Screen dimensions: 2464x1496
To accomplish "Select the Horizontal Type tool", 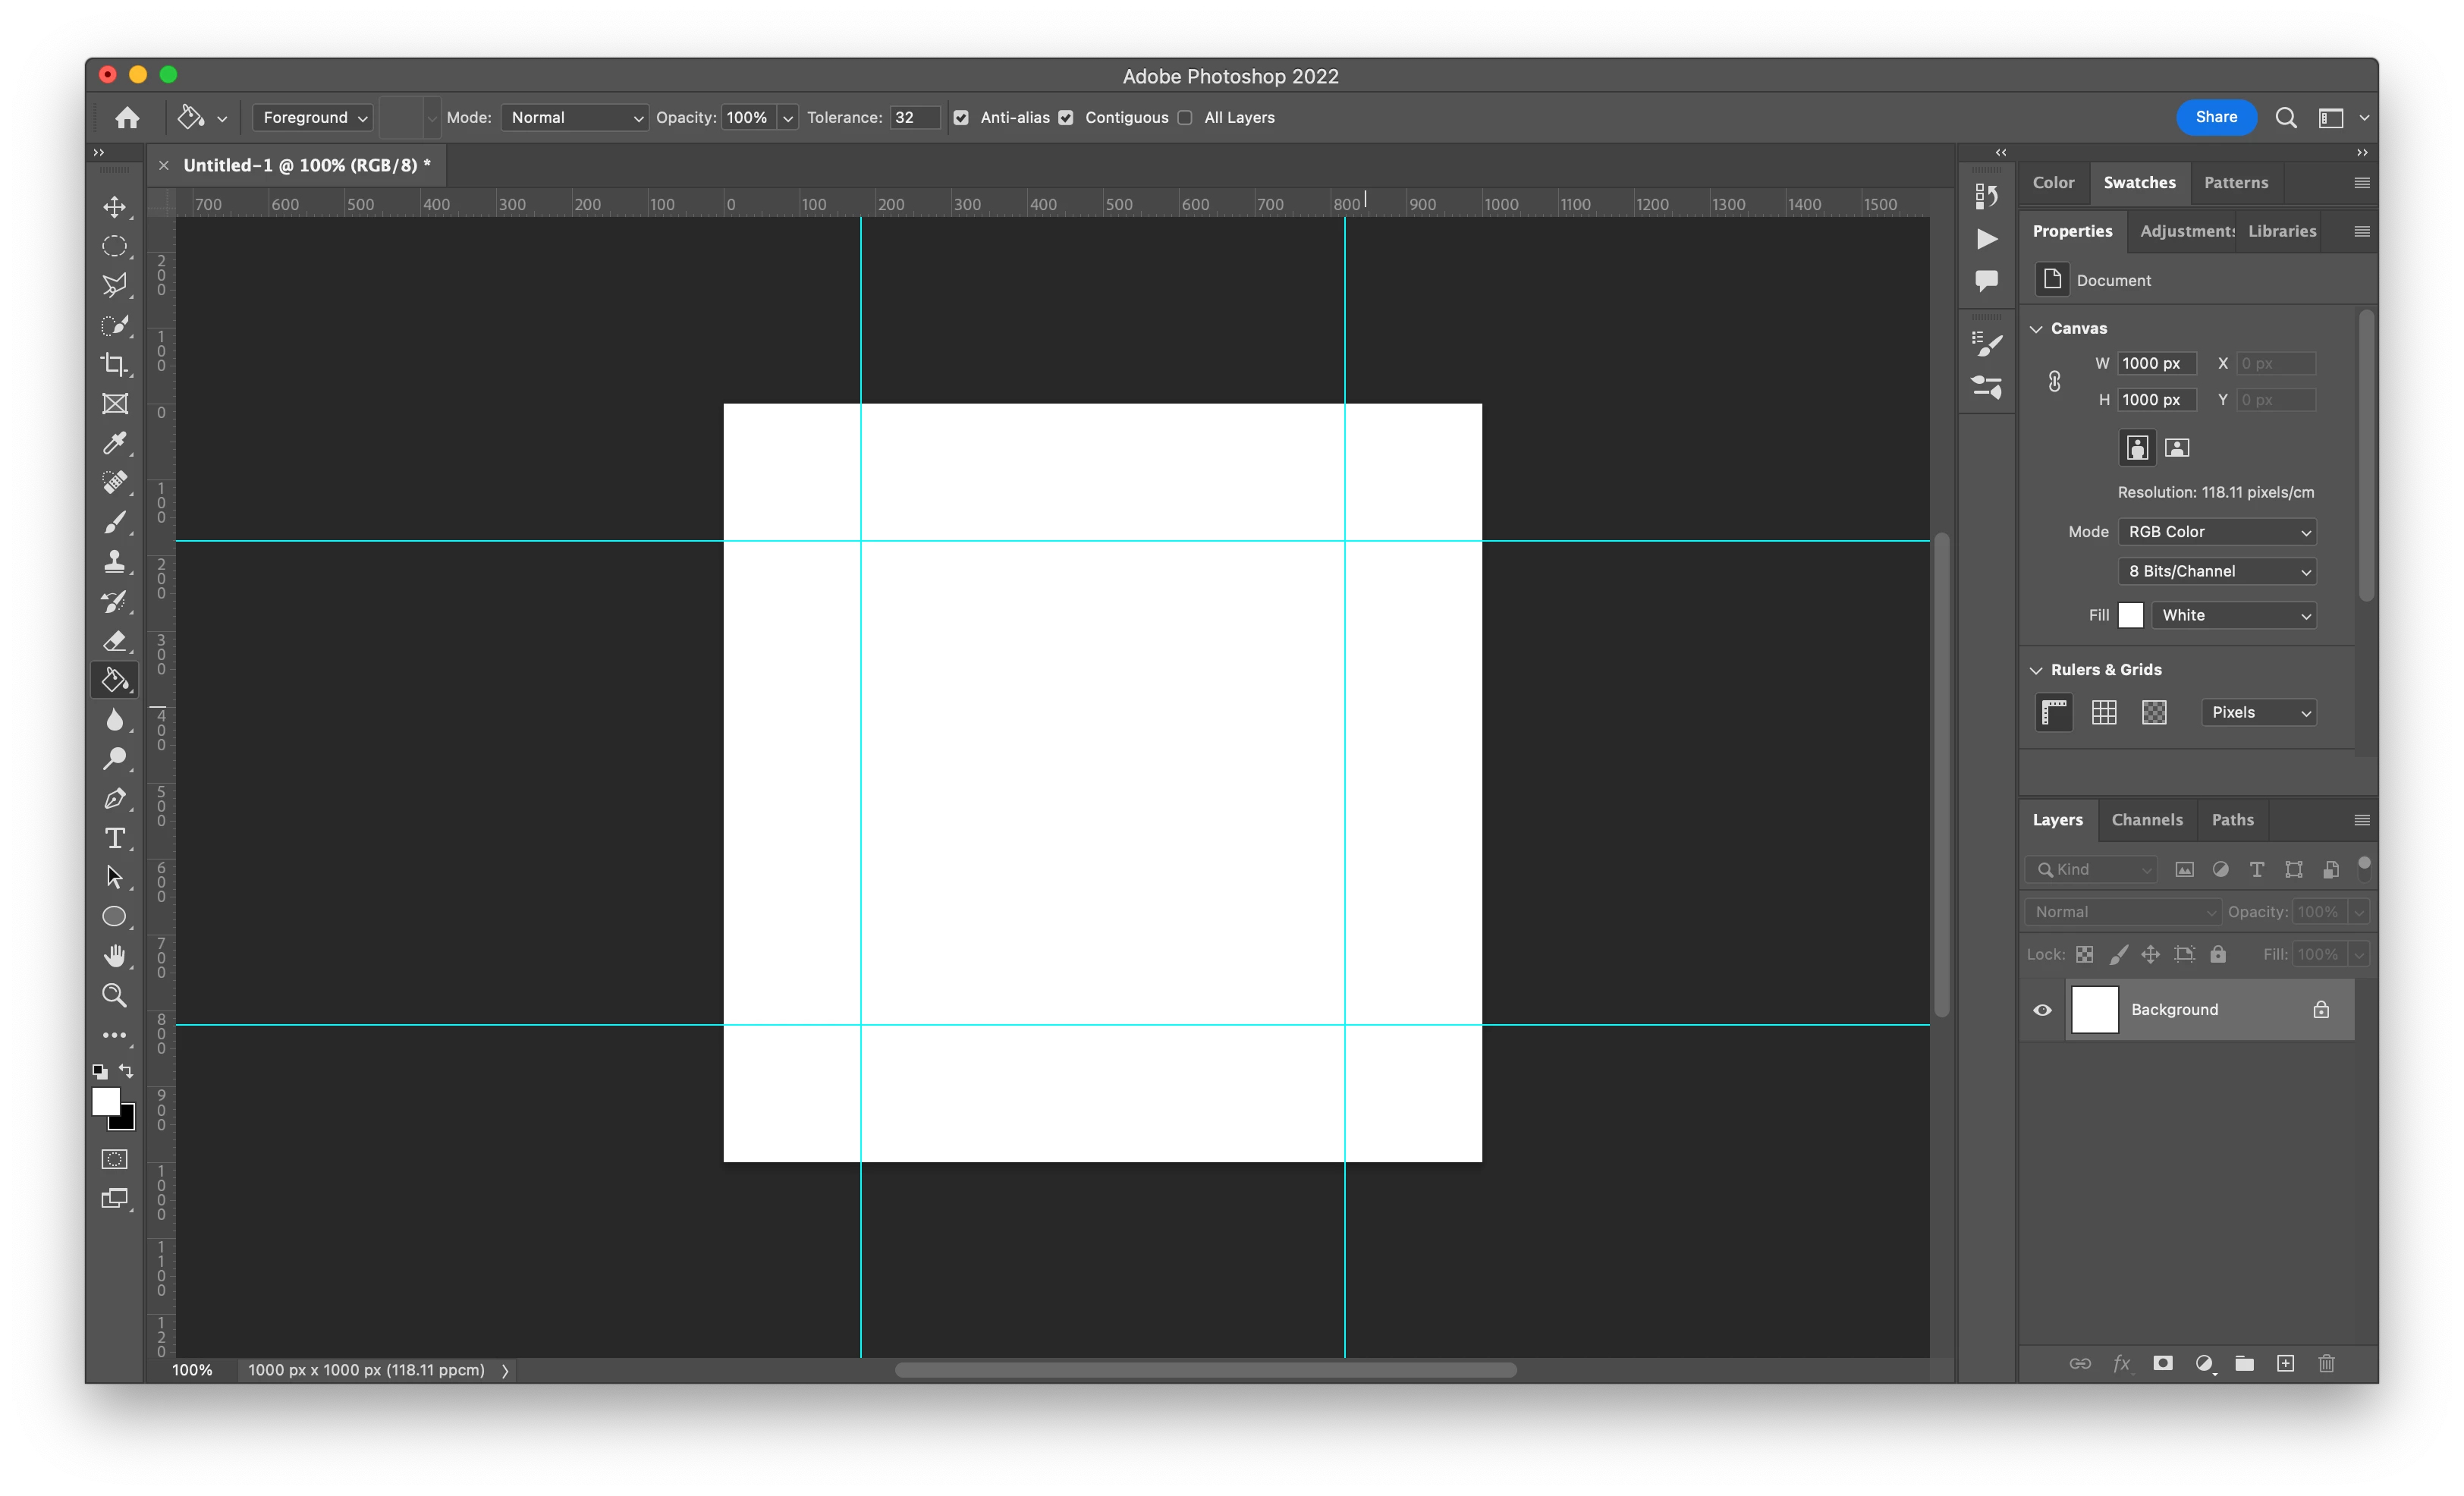I will [x=114, y=838].
